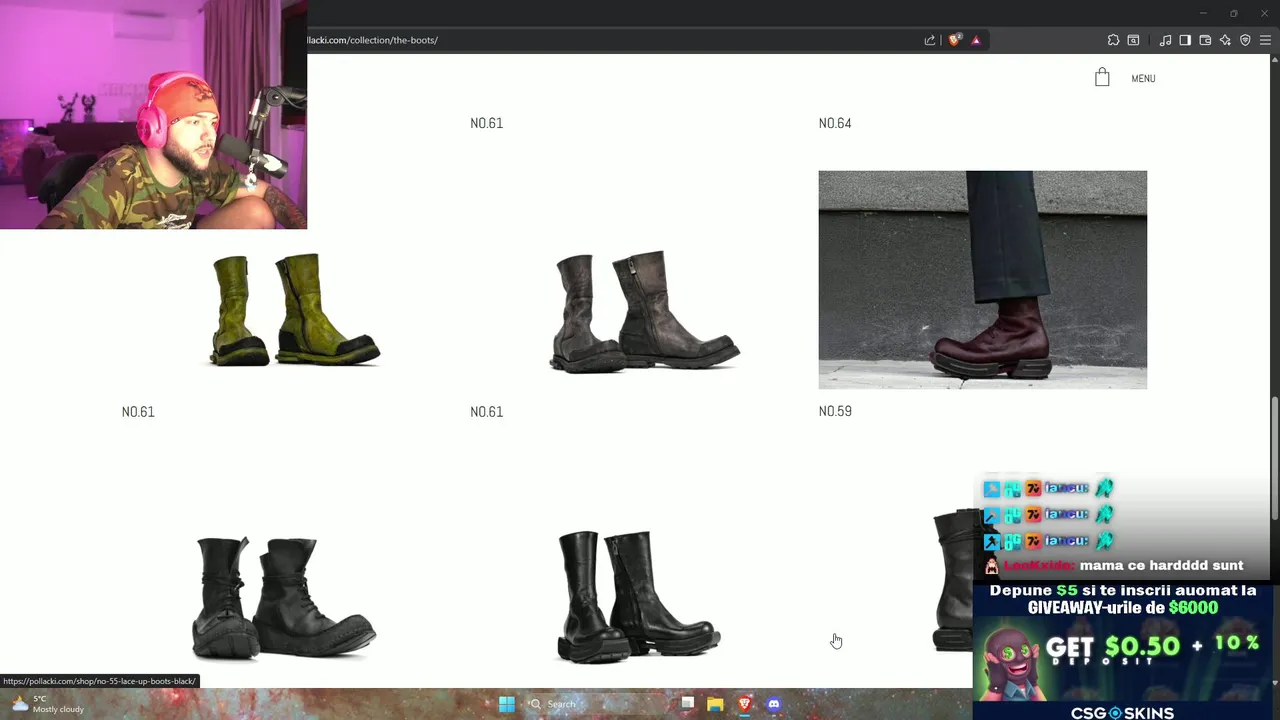The width and height of the screenshot is (1280, 720).
Task: Open the NO.59 burgundy boot photo
Action: click(982, 279)
